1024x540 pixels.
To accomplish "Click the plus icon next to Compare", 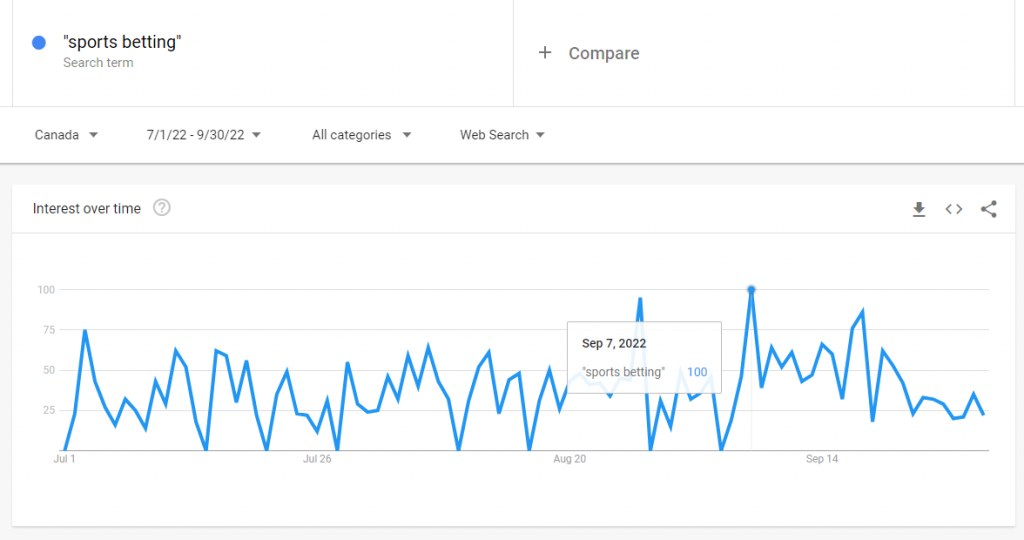I will coord(545,53).
